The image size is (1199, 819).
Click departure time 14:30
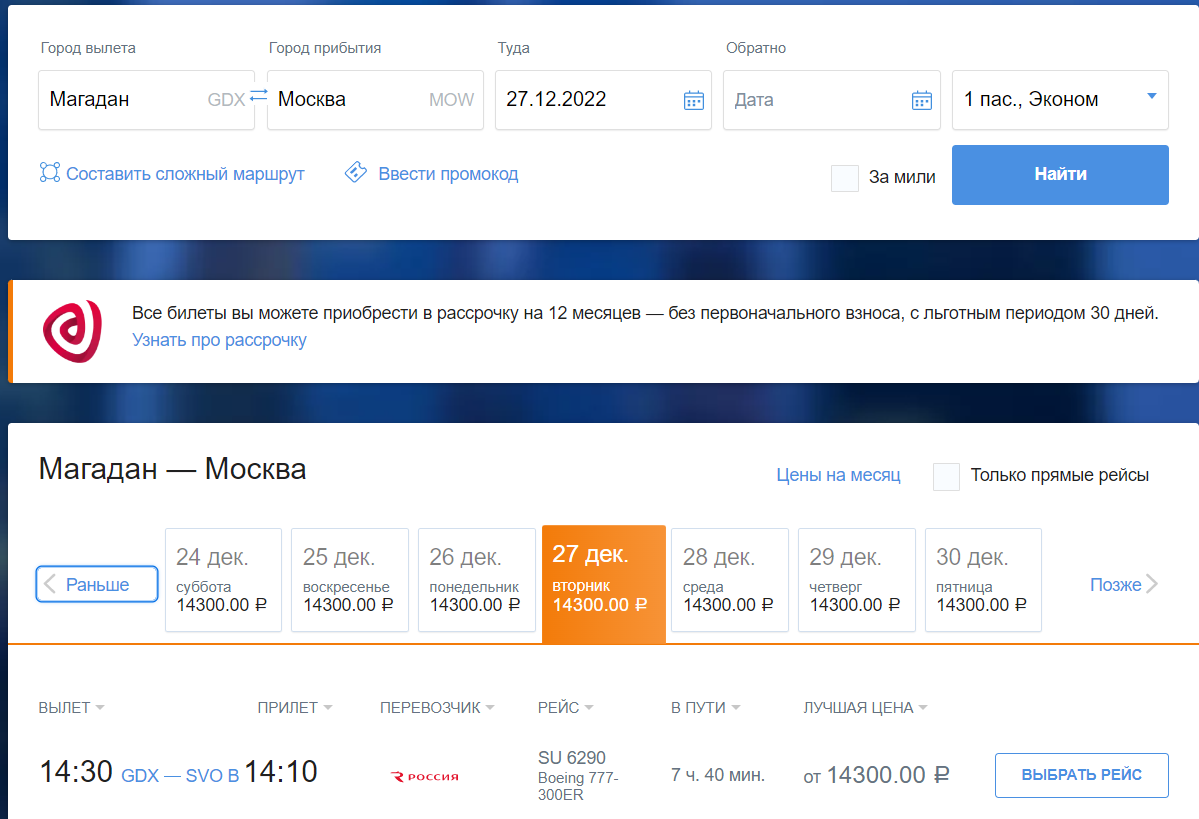(x=76, y=772)
